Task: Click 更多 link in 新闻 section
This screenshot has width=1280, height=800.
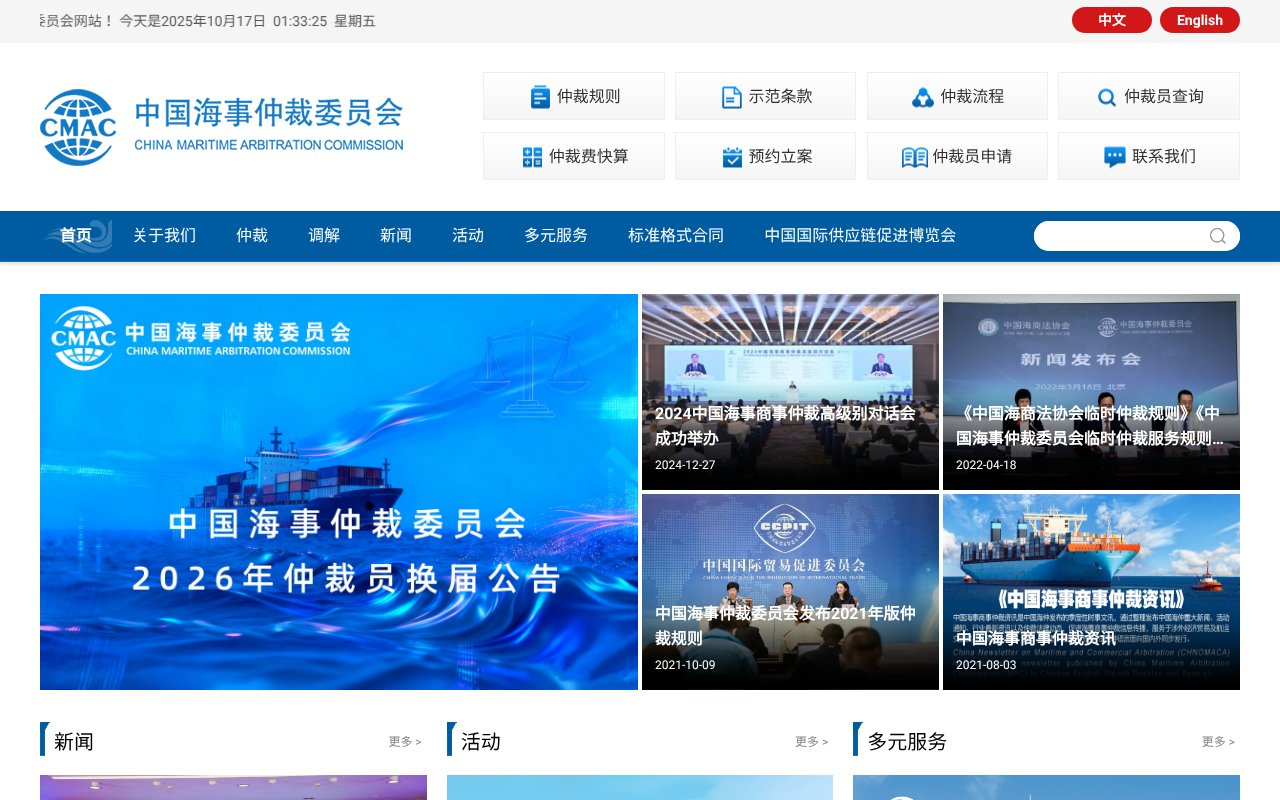Action: (x=404, y=741)
